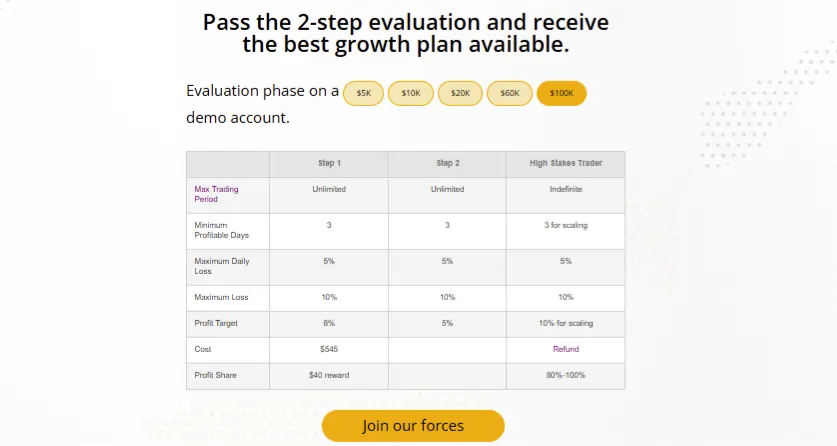
Task: Choose the $20K account size option
Action: pyautogui.click(x=460, y=93)
